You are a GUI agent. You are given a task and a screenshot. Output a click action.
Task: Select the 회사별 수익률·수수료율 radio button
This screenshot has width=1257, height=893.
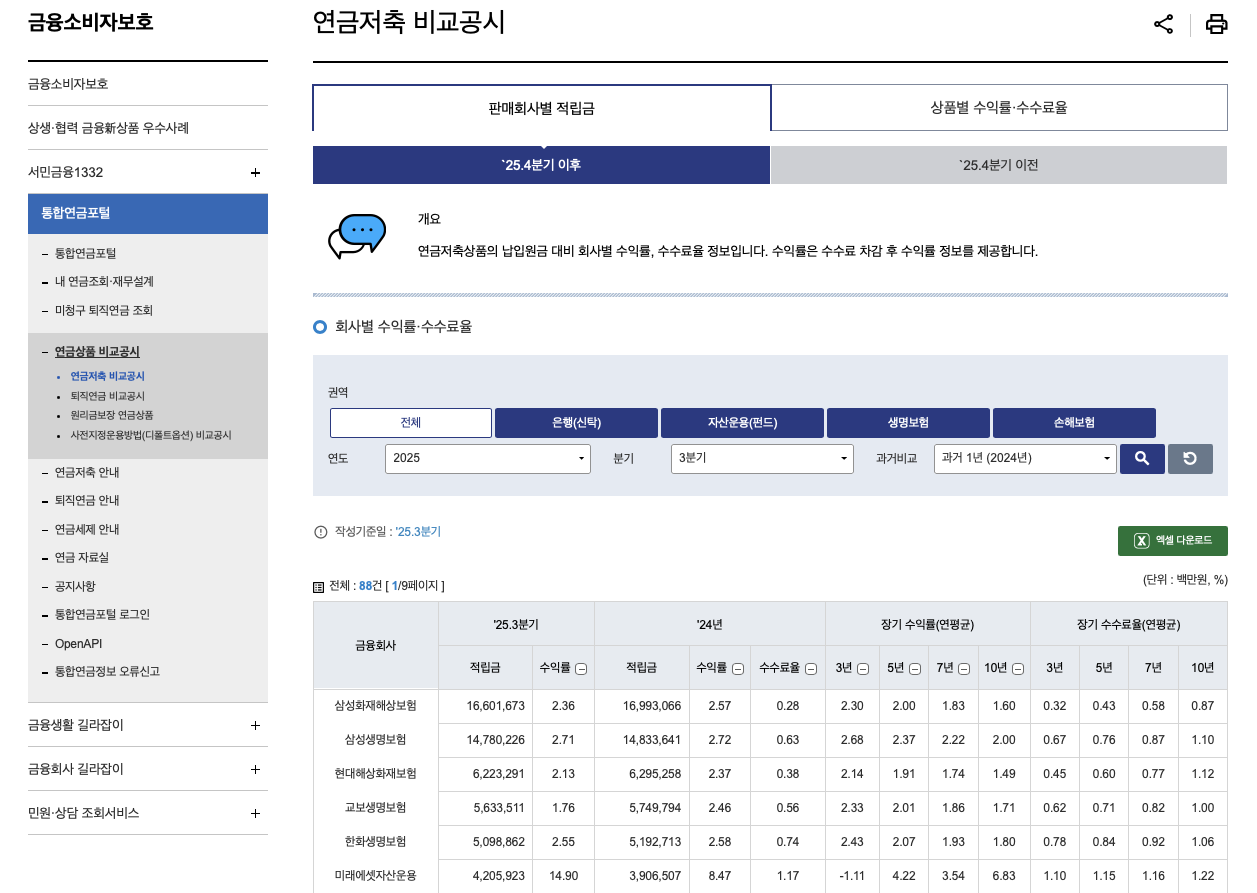click(x=320, y=327)
